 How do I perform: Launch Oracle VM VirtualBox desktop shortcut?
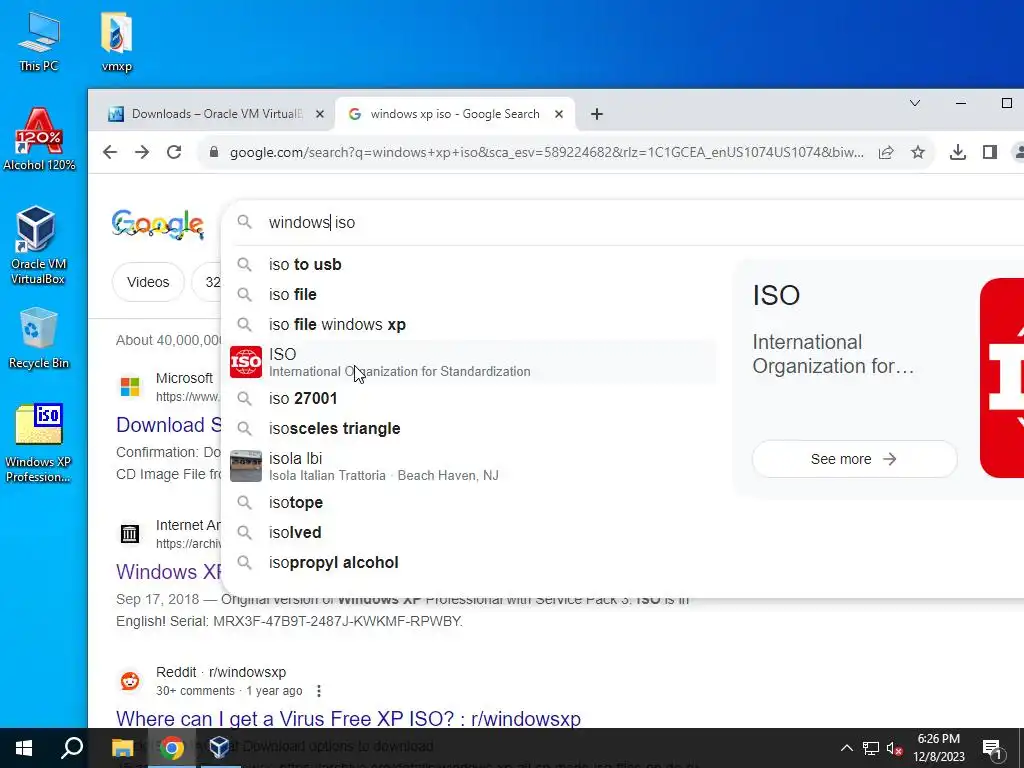[38, 245]
